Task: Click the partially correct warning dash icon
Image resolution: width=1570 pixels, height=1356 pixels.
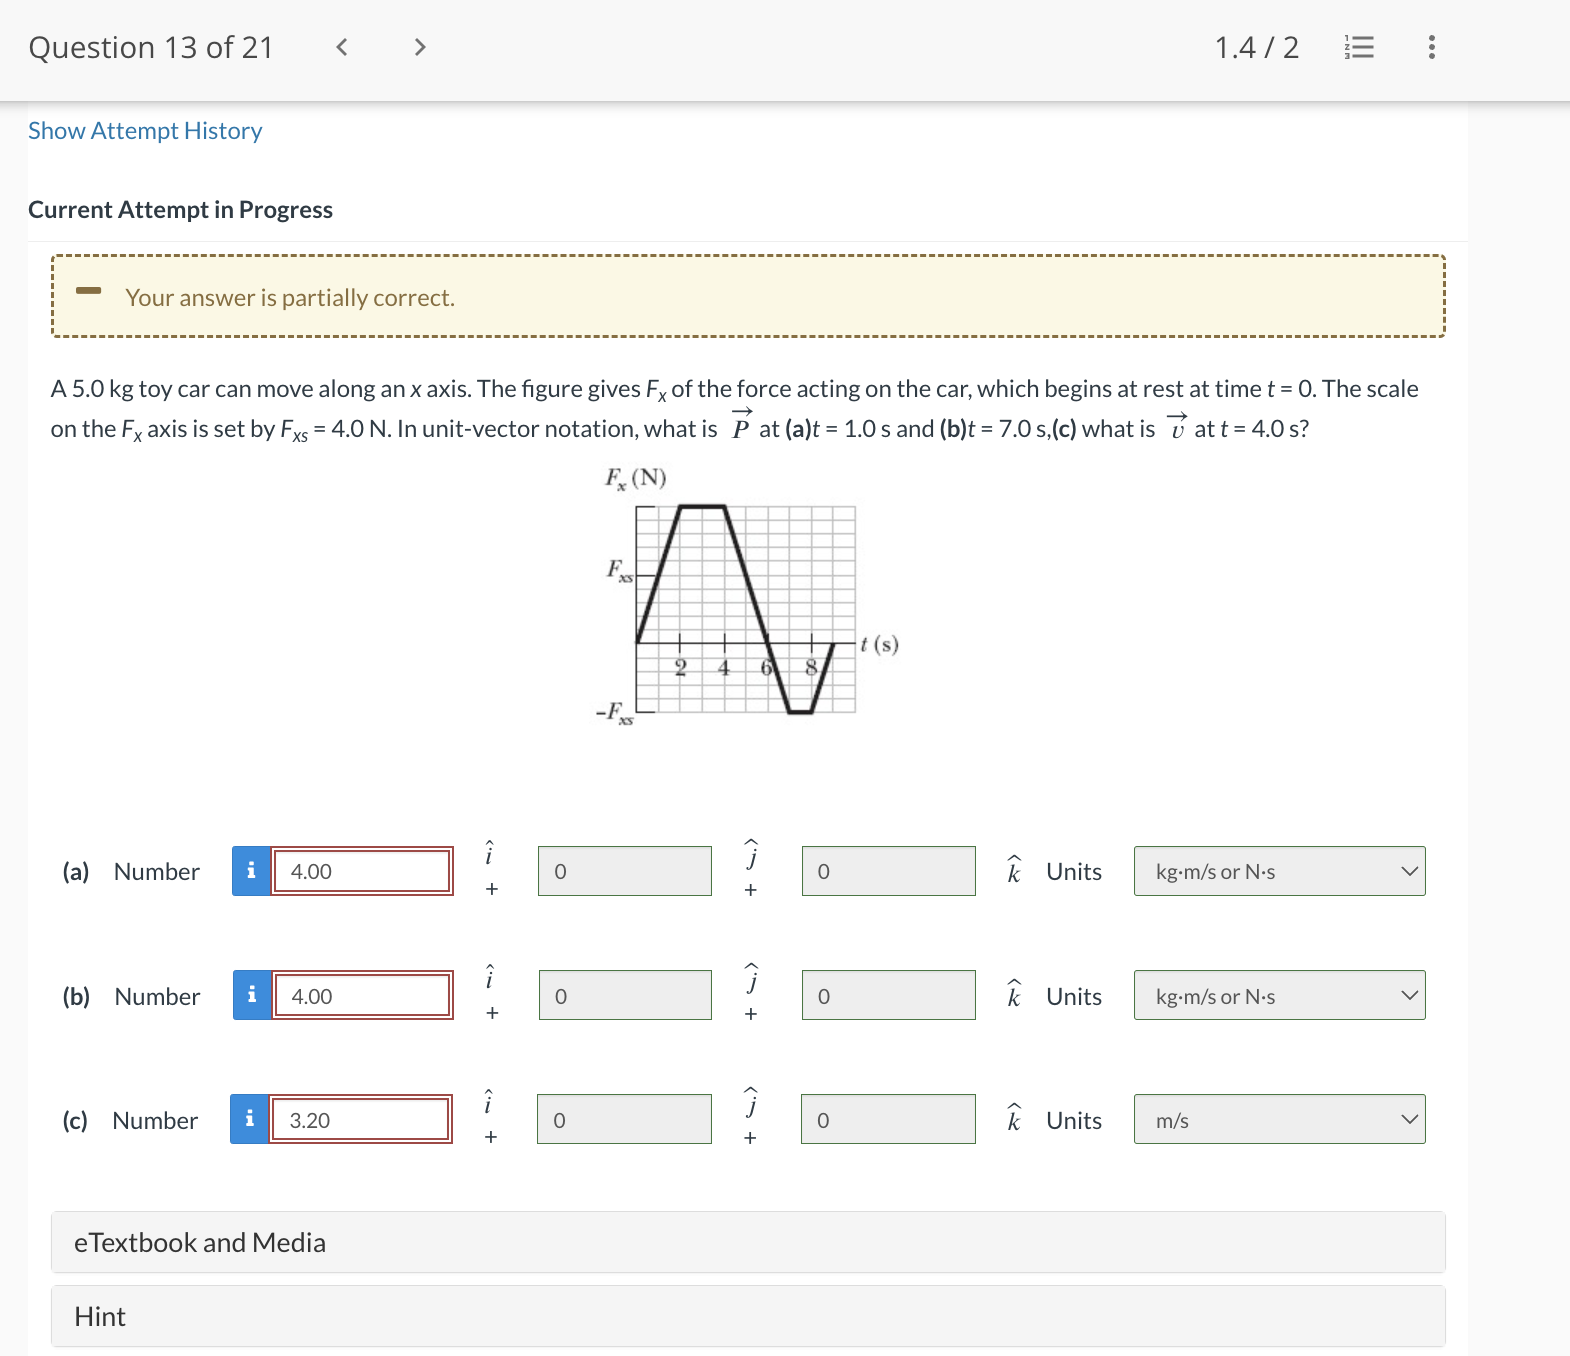Action: [88, 291]
